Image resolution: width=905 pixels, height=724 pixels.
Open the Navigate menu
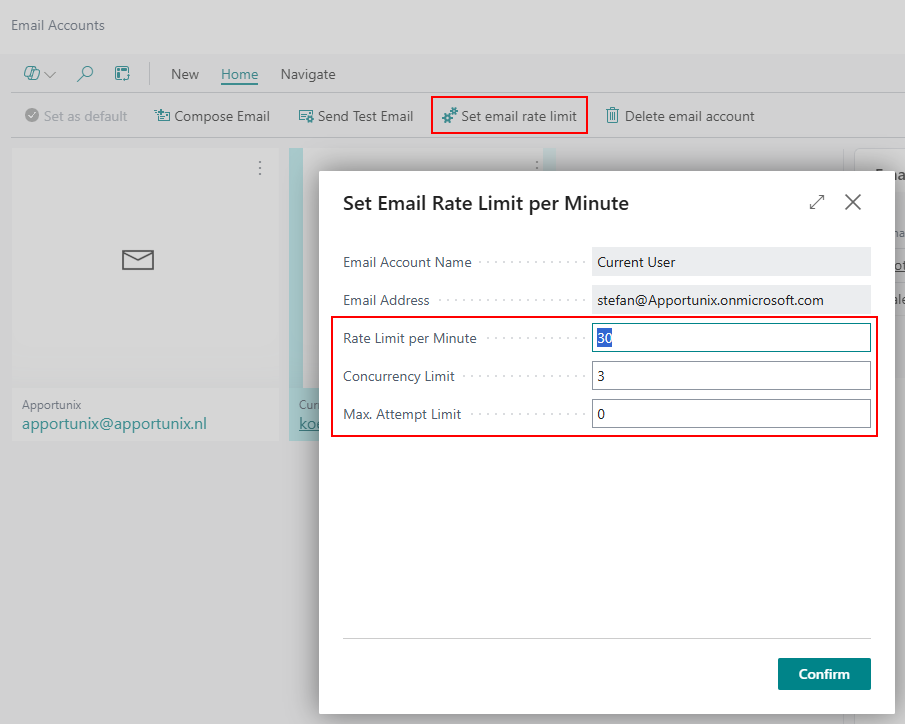coord(308,74)
